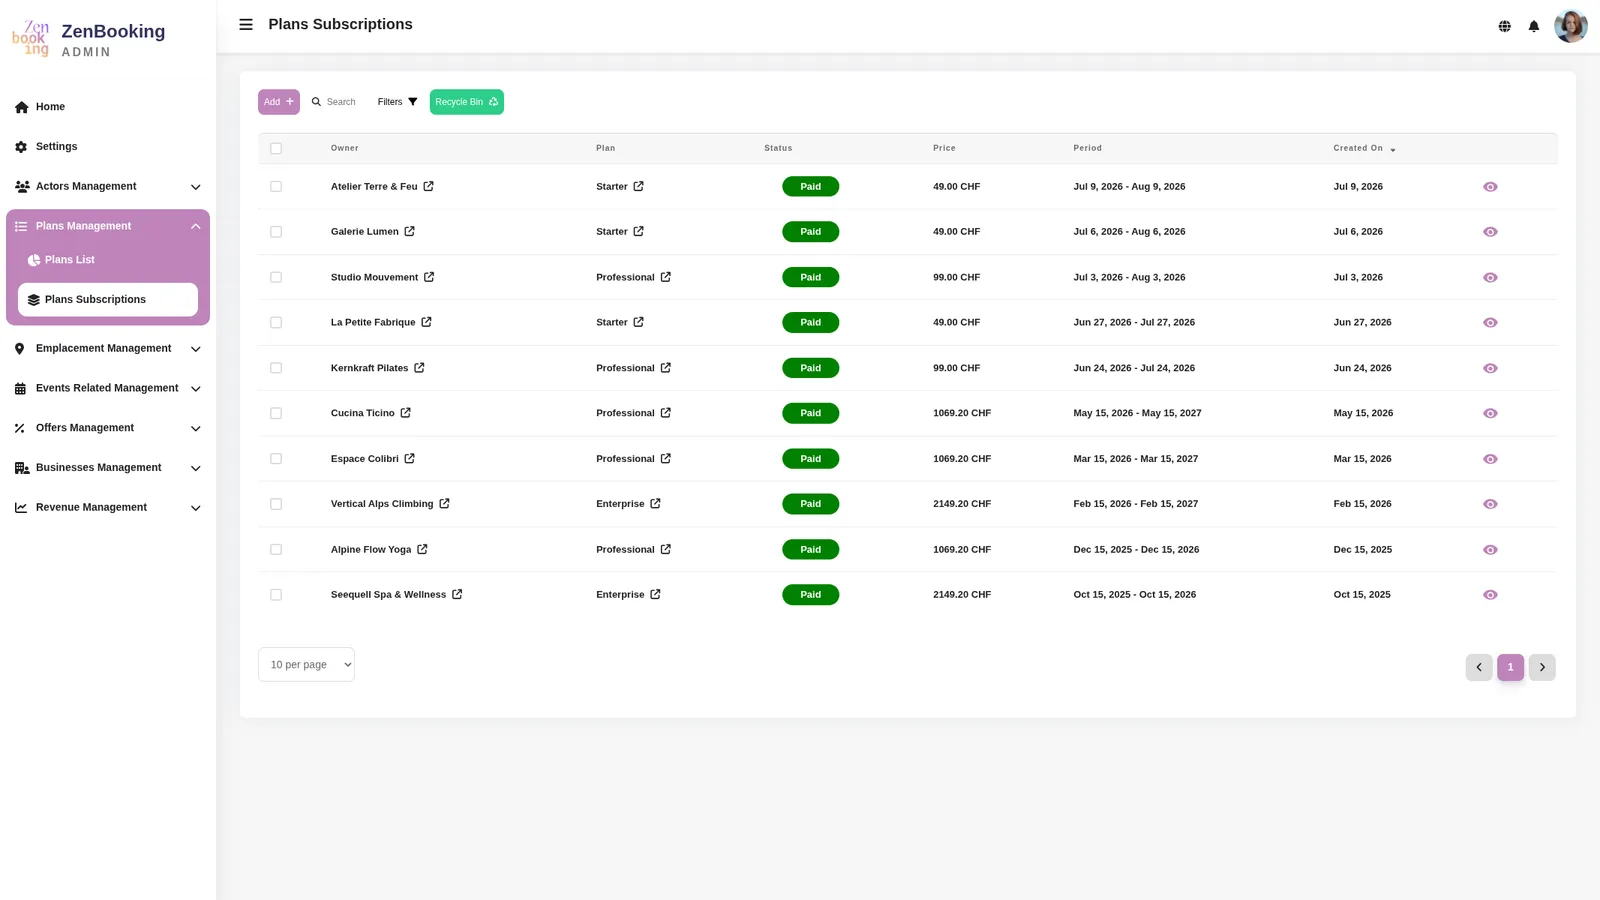This screenshot has height=900, width=1600.
Task: Open Settings in sidebar
Action: click(x=108, y=147)
